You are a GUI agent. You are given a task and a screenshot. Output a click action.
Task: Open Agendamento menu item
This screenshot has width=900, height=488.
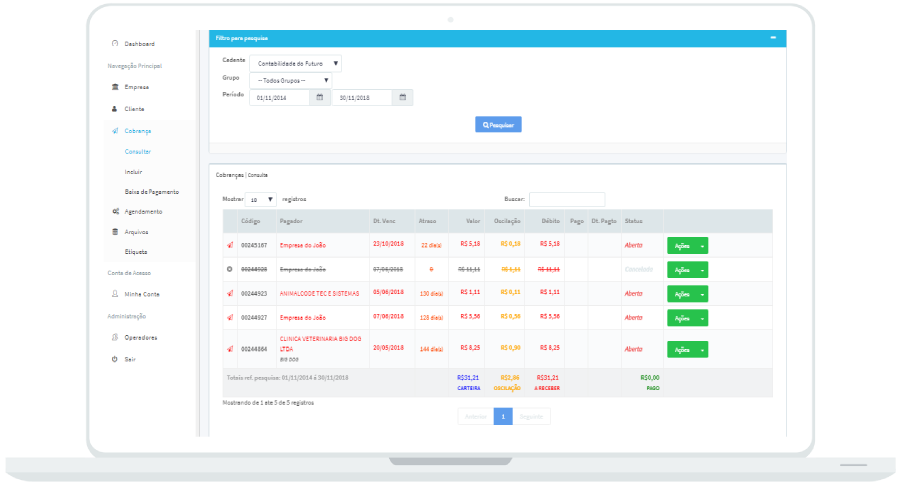click(x=143, y=212)
